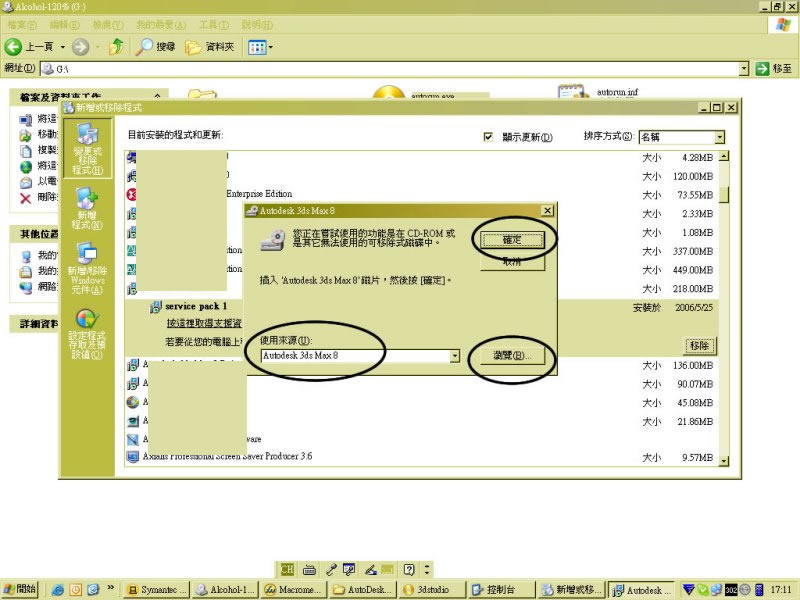Click the Network Places link in 其他位置
Viewport: 800px width, 600px height.
pos(40,287)
